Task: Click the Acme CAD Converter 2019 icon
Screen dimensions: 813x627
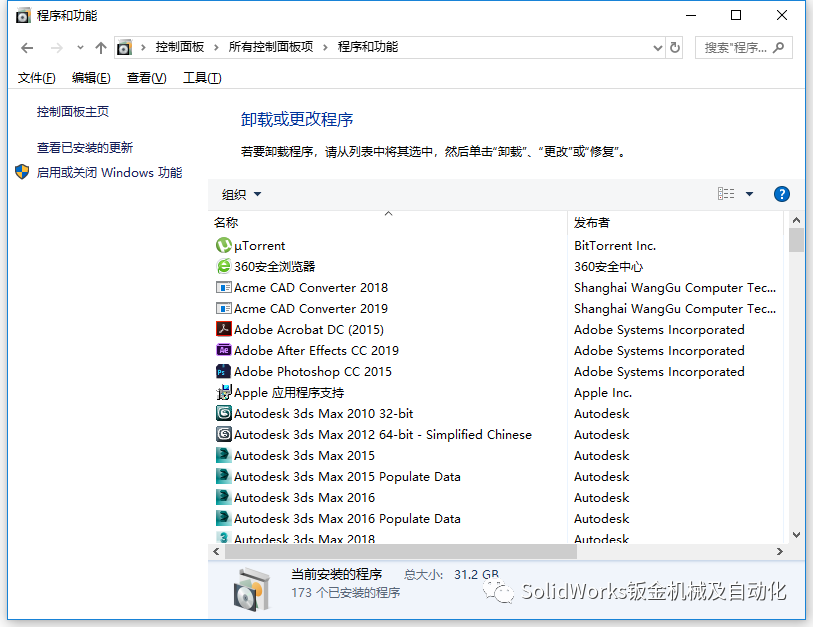Action: point(223,309)
